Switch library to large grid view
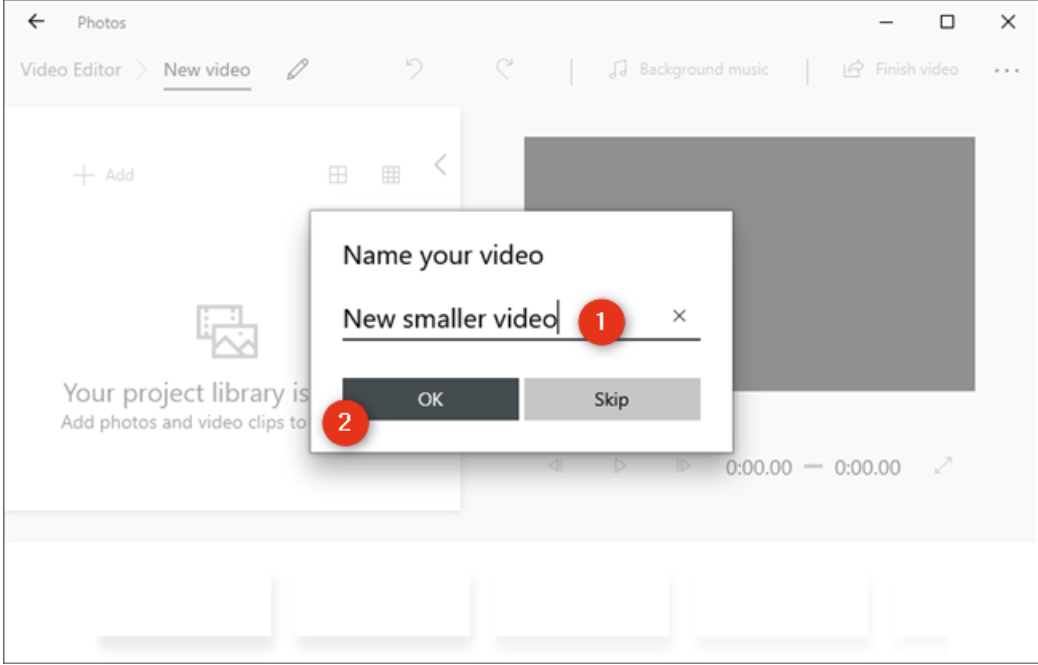Image resolution: width=1038 pixels, height=665 pixels. pyautogui.click(x=339, y=175)
